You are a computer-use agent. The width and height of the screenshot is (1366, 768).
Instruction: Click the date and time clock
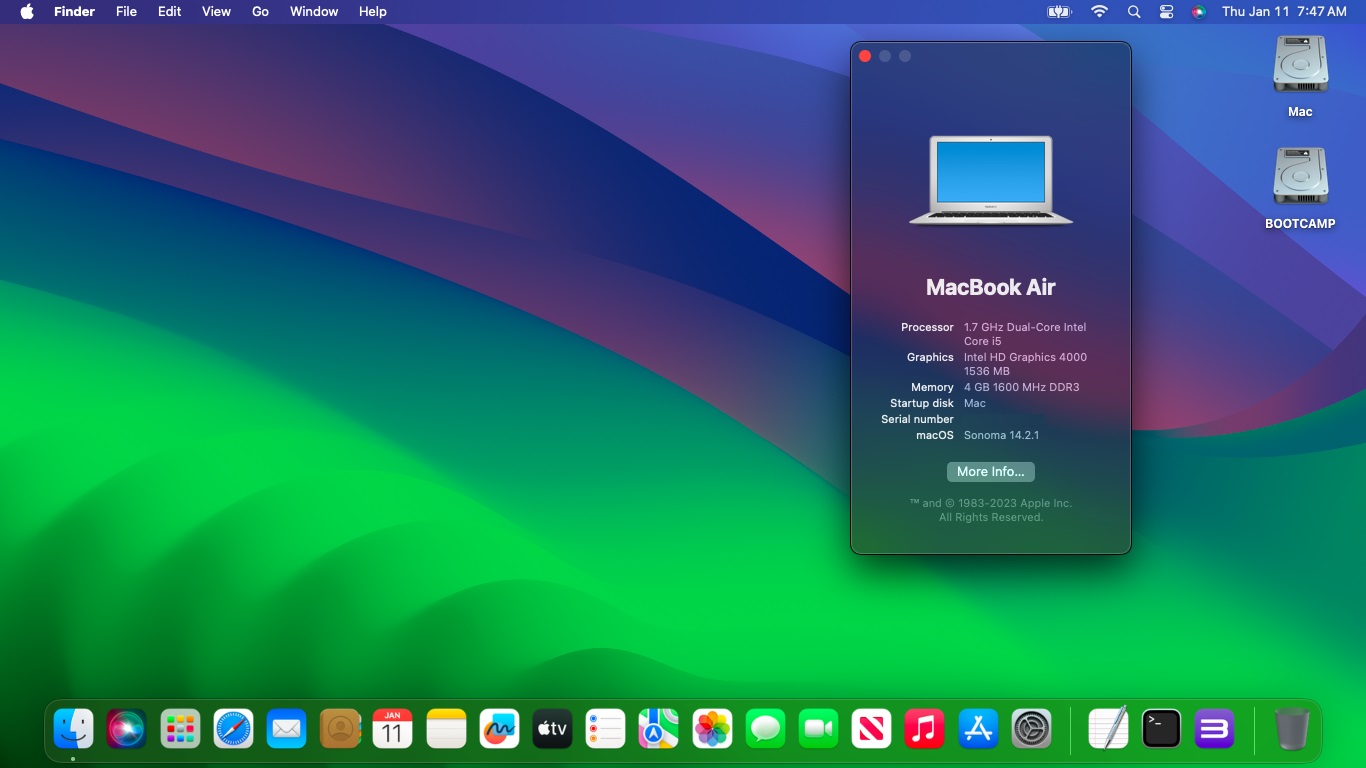(1284, 12)
